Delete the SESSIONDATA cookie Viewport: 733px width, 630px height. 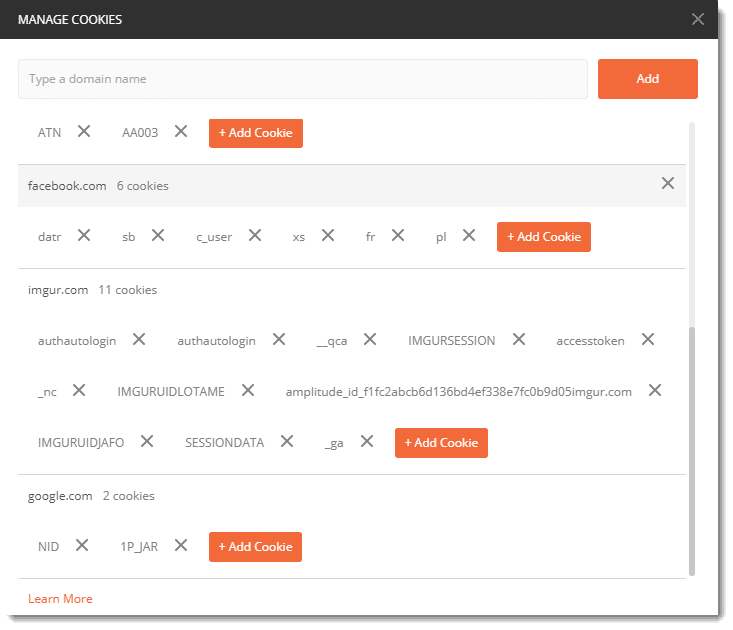(287, 441)
